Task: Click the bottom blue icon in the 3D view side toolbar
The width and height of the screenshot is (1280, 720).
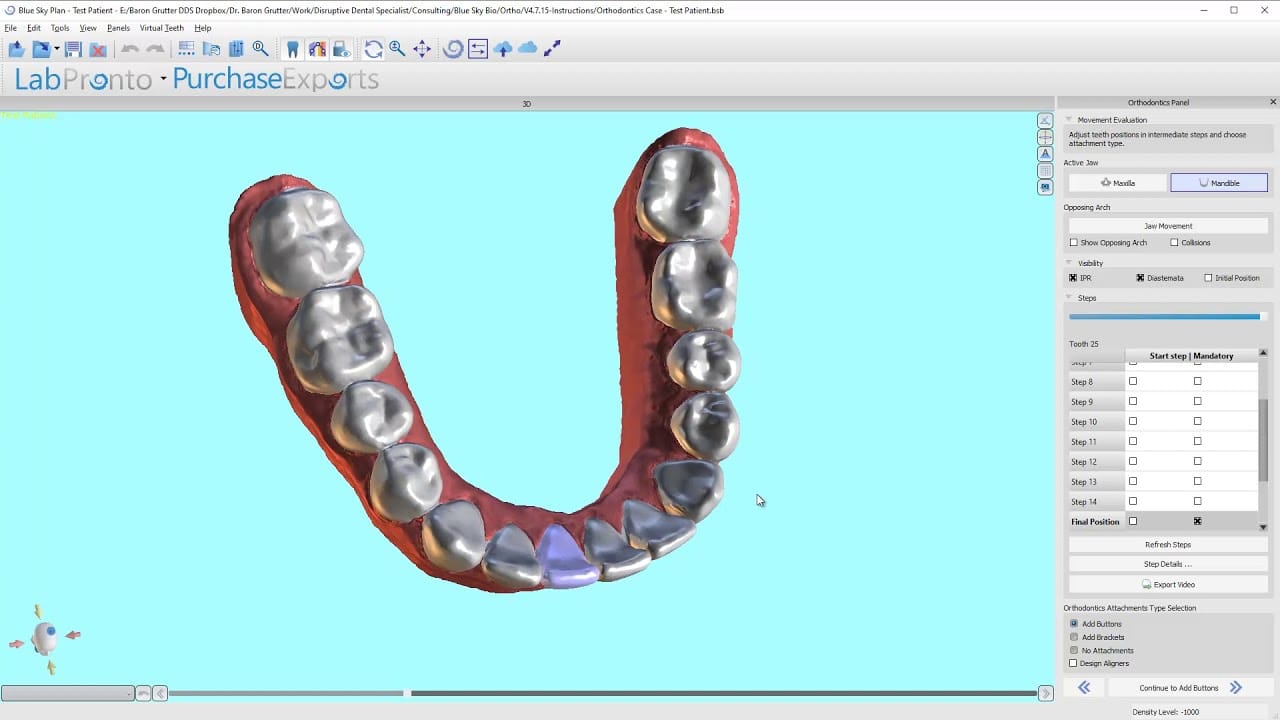Action: point(1045,187)
